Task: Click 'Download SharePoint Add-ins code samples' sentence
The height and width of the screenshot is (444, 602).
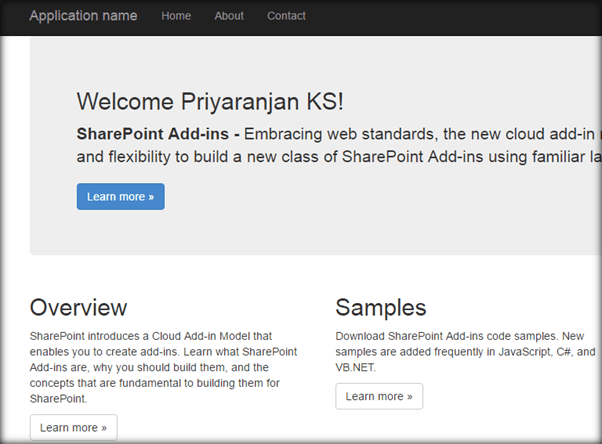Action: [443, 336]
